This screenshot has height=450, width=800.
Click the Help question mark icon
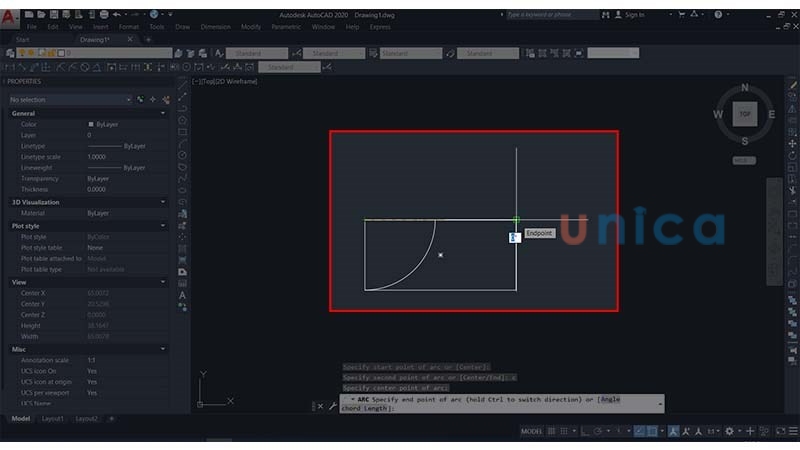[716, 15]
